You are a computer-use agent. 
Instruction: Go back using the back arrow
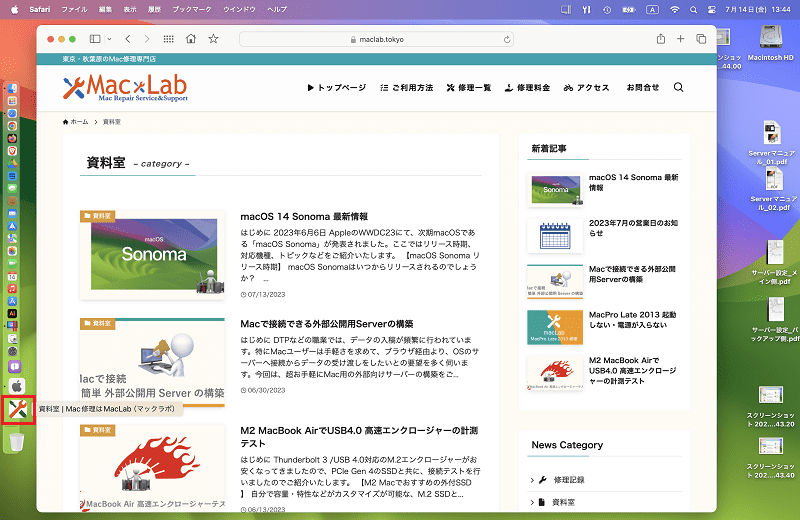(128, 39)
